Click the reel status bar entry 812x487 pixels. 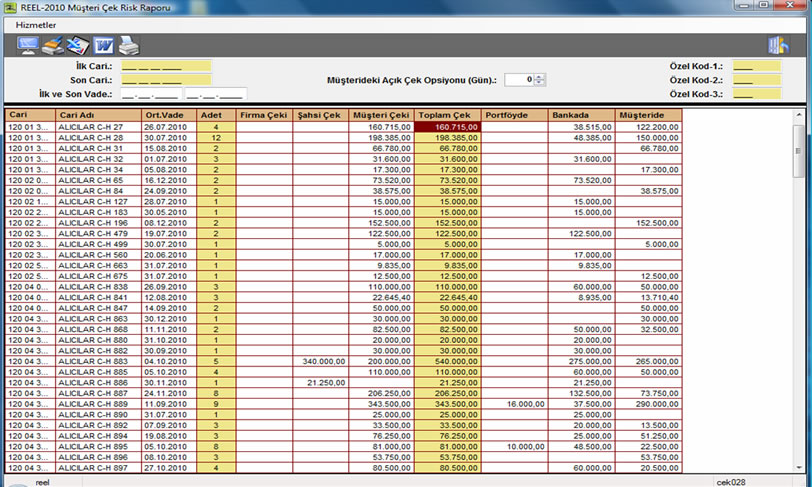[x=42, y=482]
